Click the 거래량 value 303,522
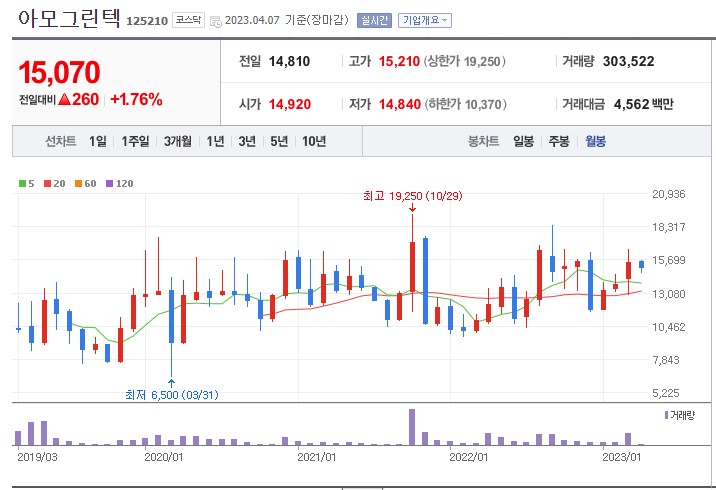This screenshot has width=716, height=490. (x=628, y=61)
